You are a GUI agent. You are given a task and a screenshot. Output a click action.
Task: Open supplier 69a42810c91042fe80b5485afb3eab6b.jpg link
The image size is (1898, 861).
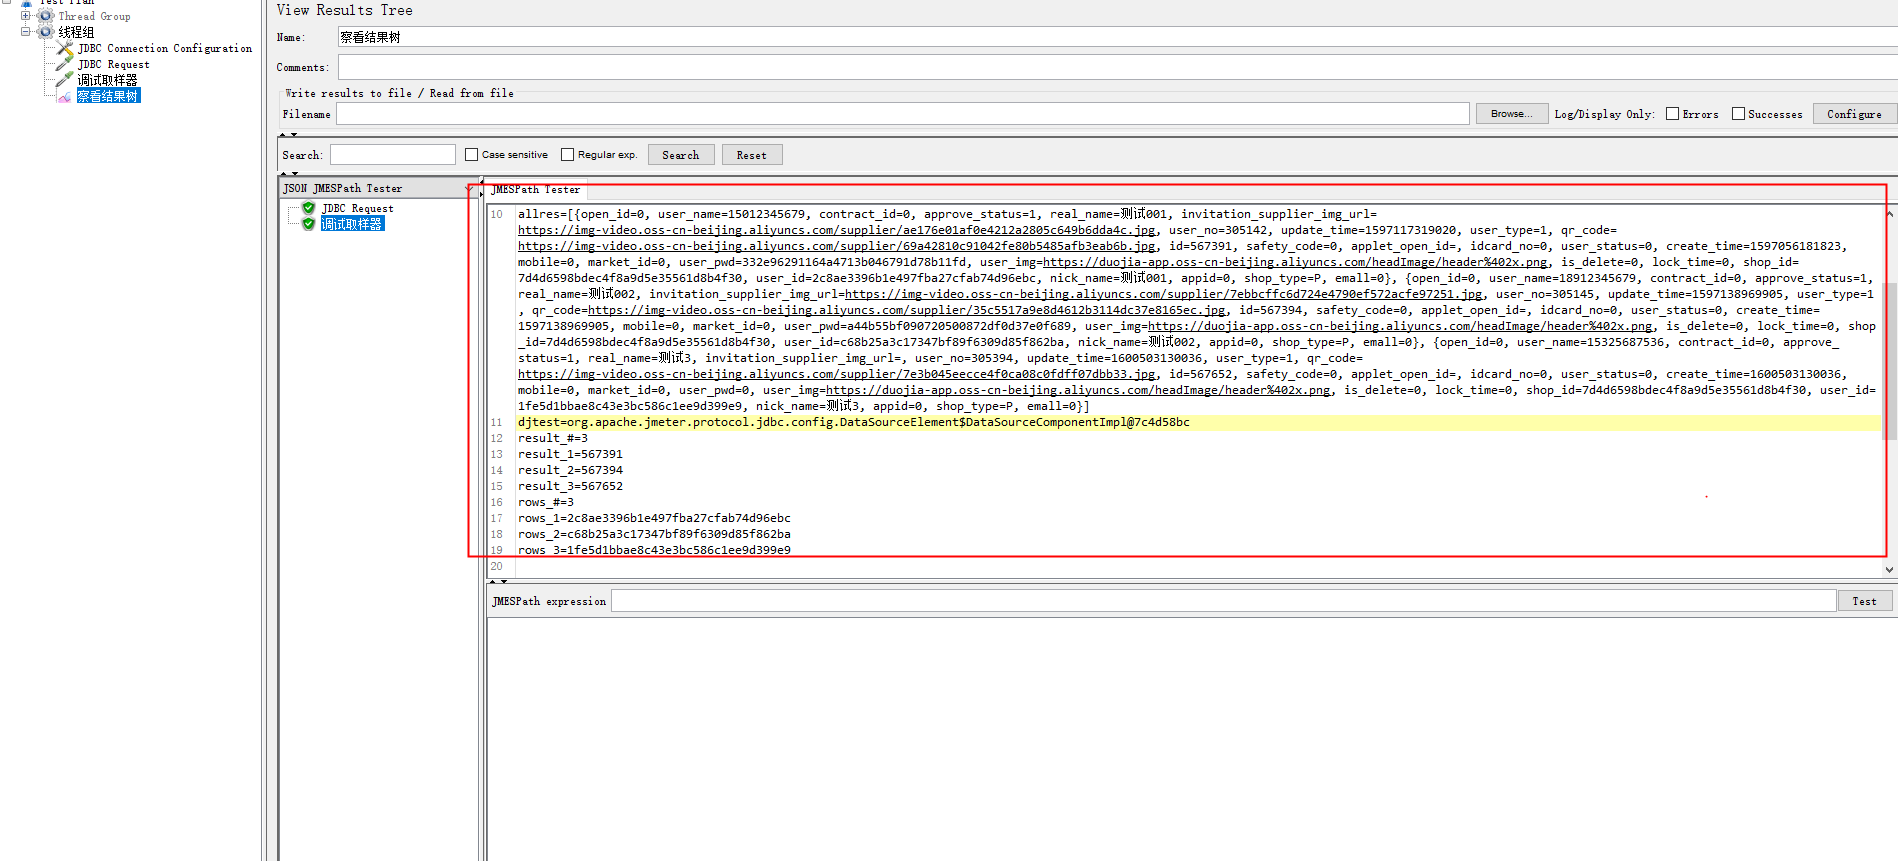click(837, 246)
